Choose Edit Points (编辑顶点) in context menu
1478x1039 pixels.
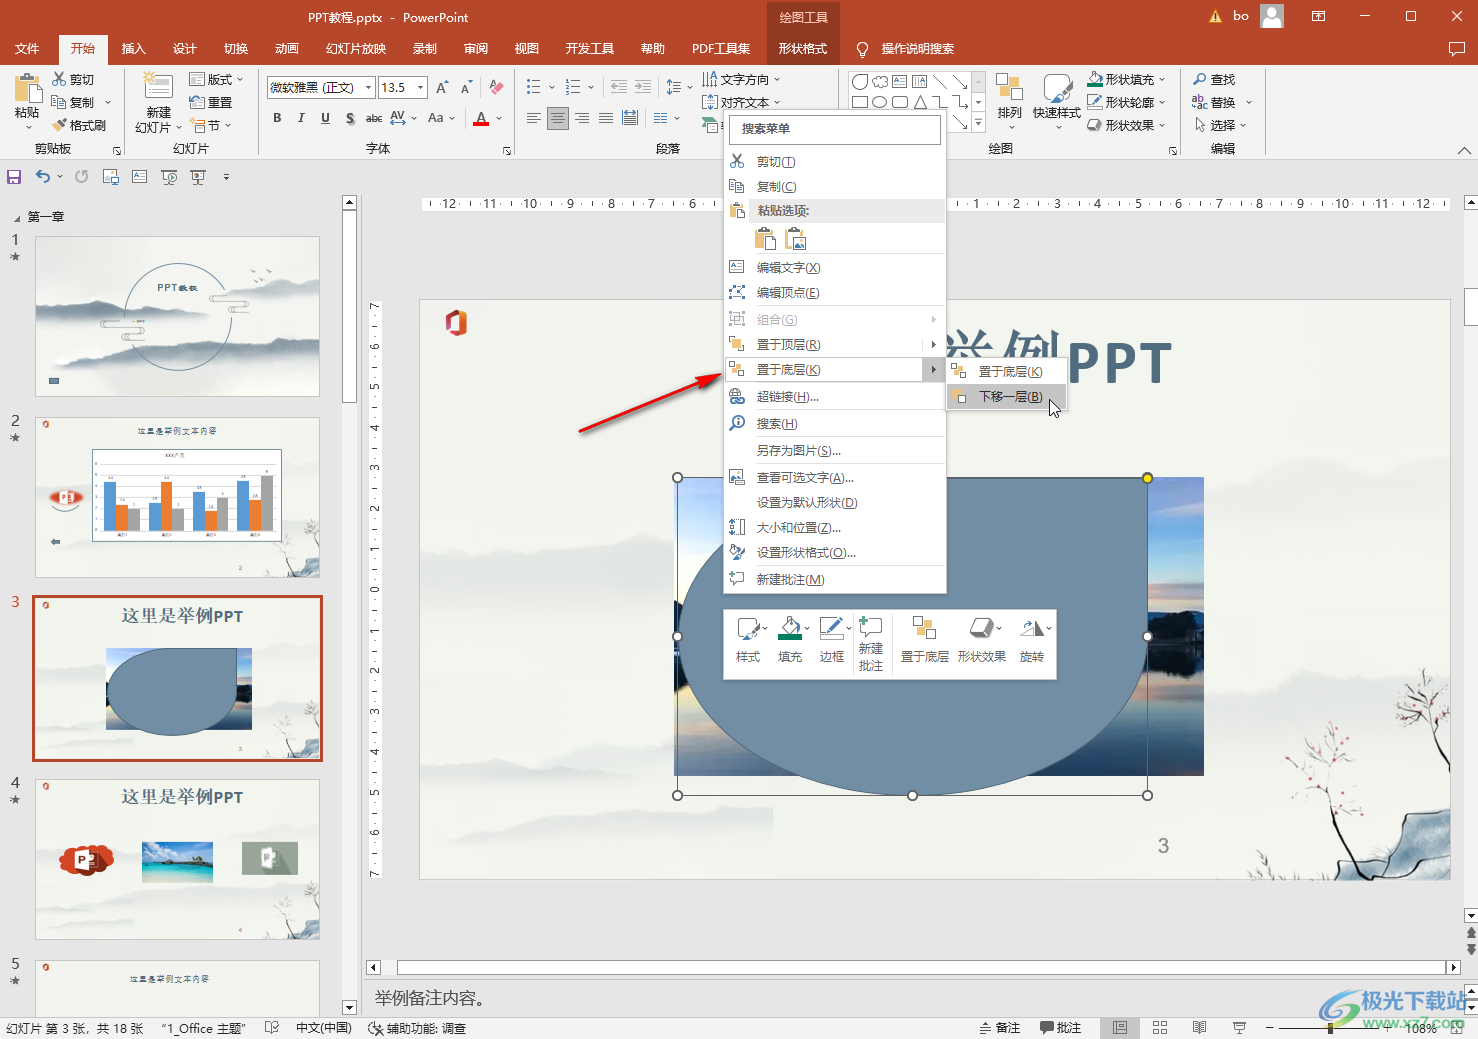click(835, 293)
